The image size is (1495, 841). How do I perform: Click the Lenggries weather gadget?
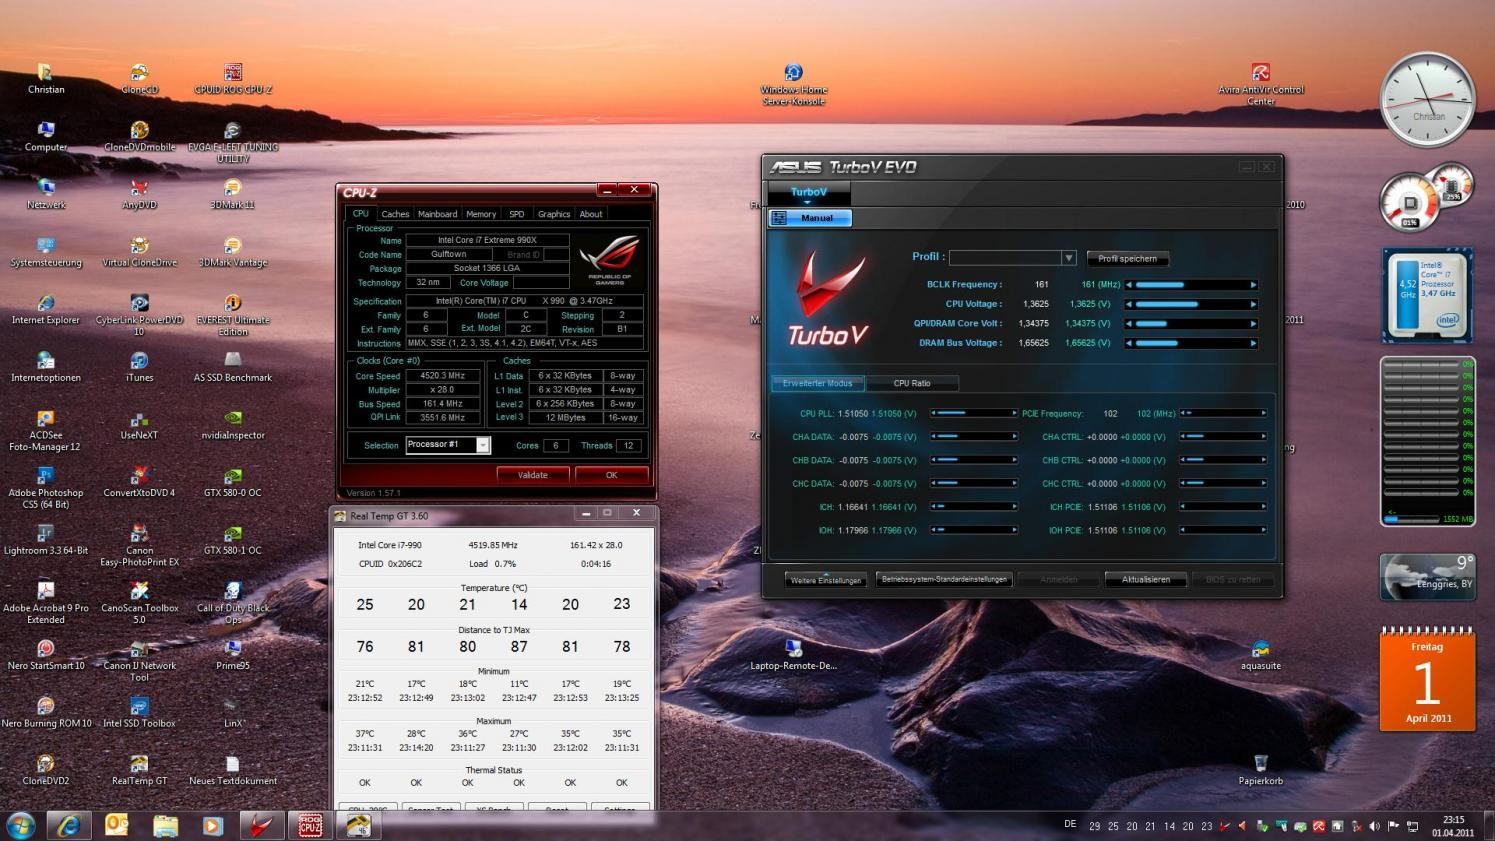[1427, 577]
